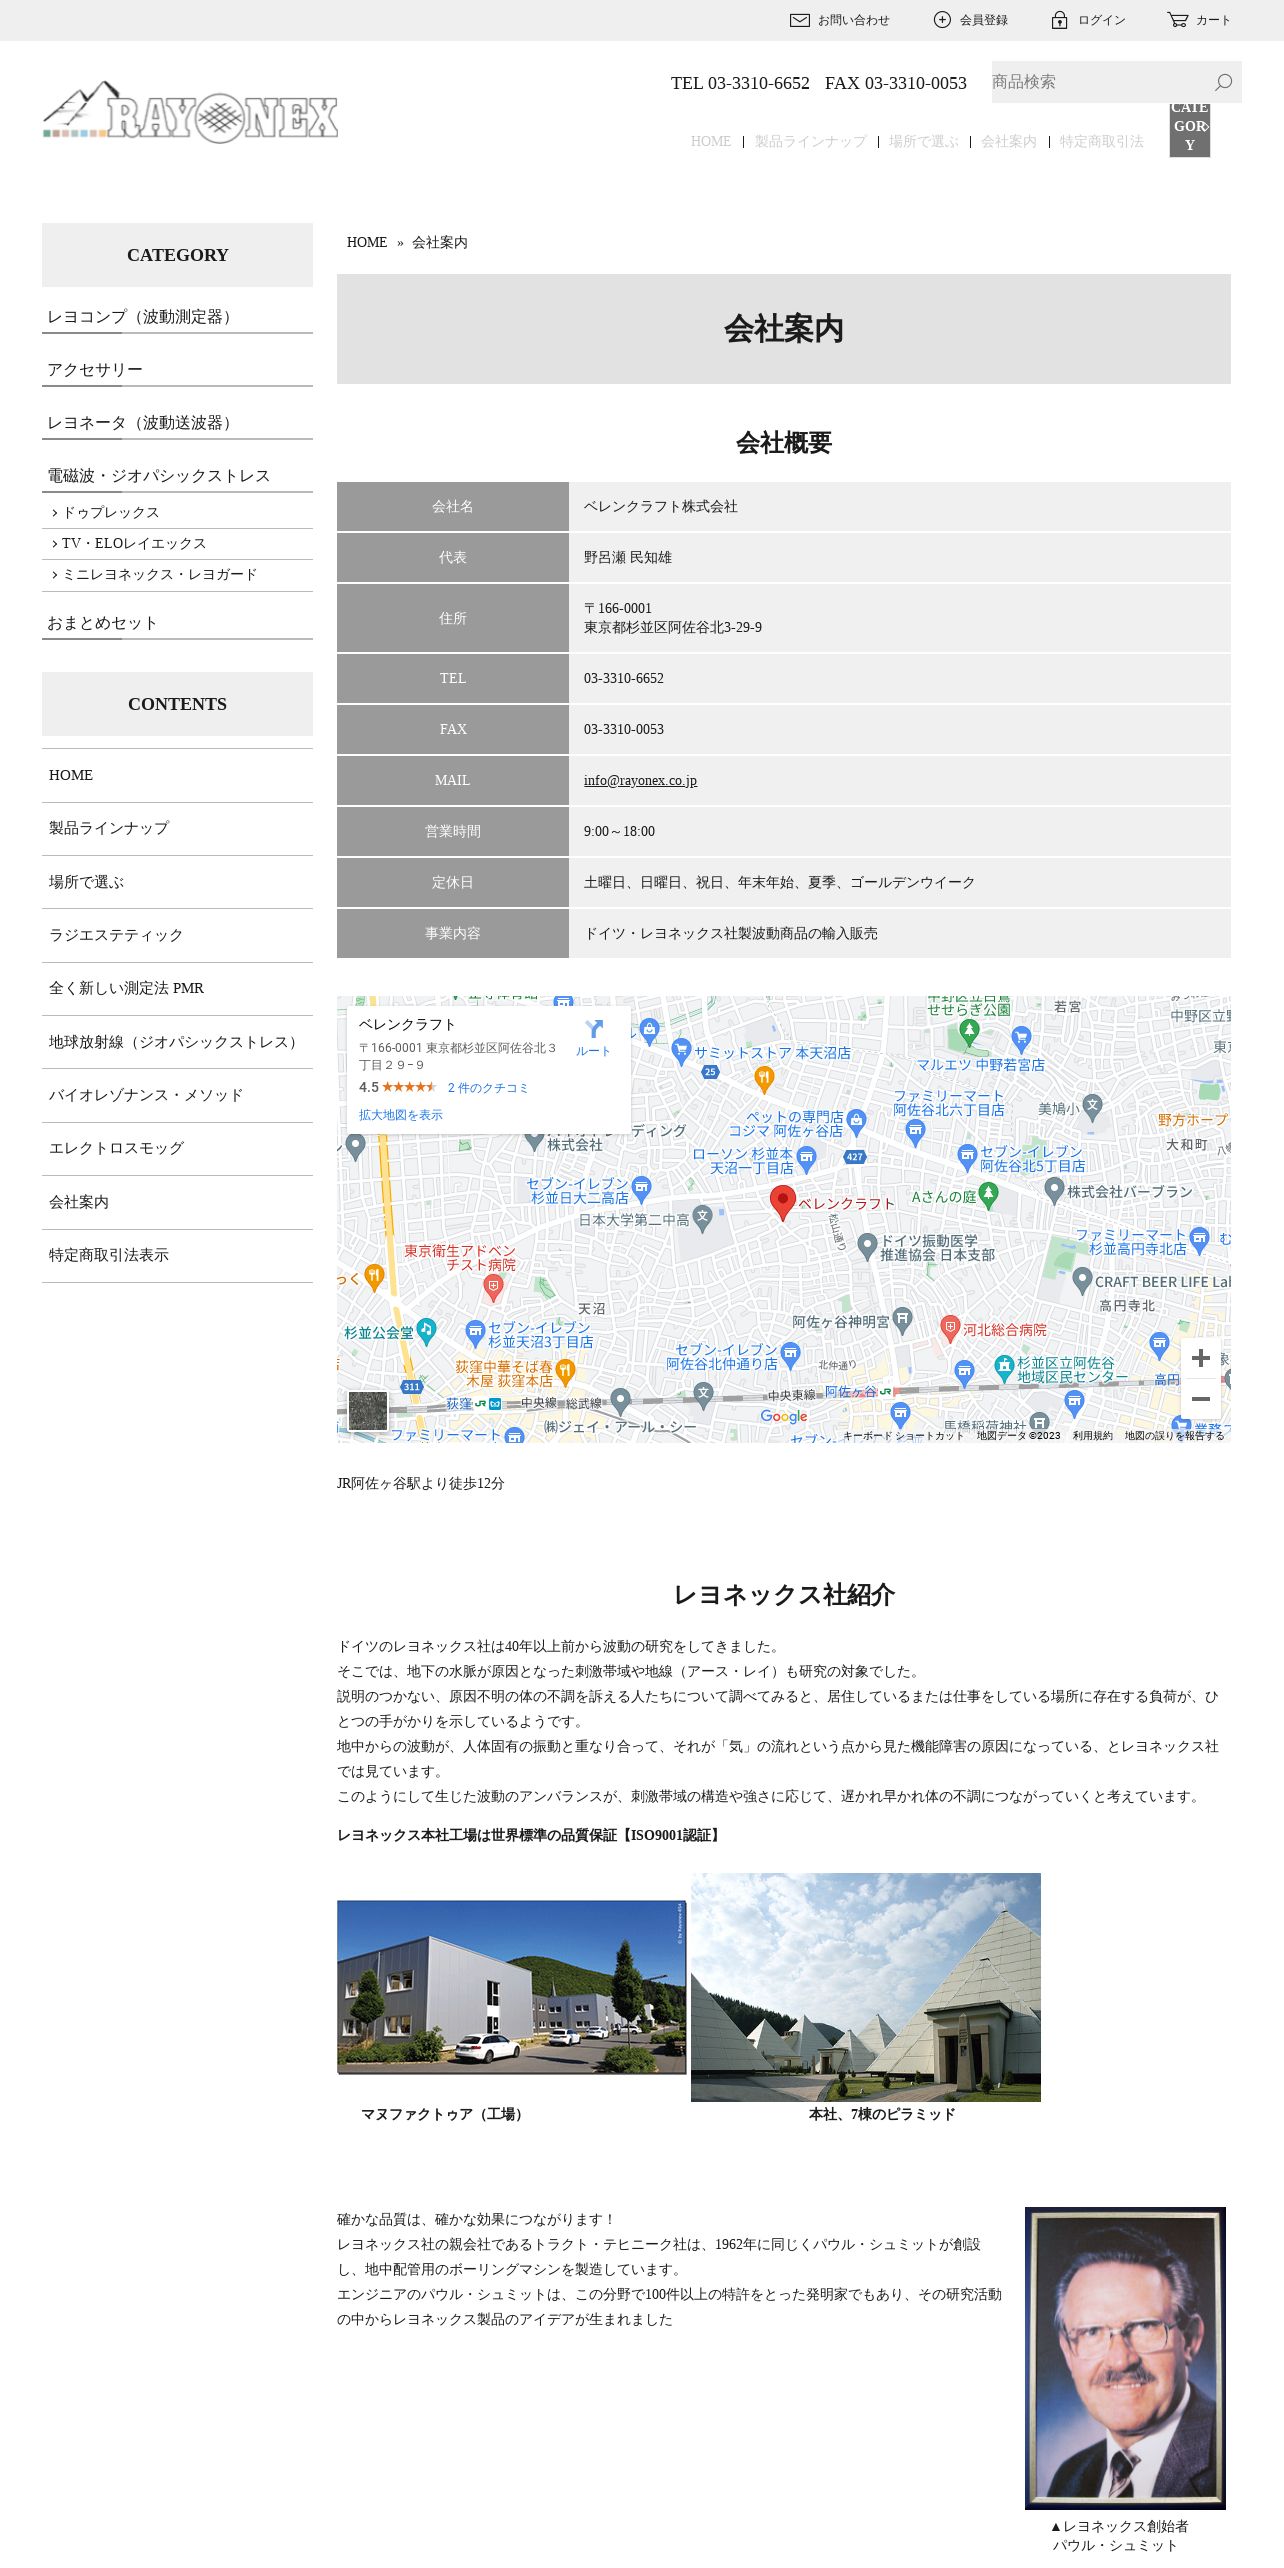This screenshot has width=1284, height=2568.
Task: Click the founder portrait photo
Action: [1125, 2358]
